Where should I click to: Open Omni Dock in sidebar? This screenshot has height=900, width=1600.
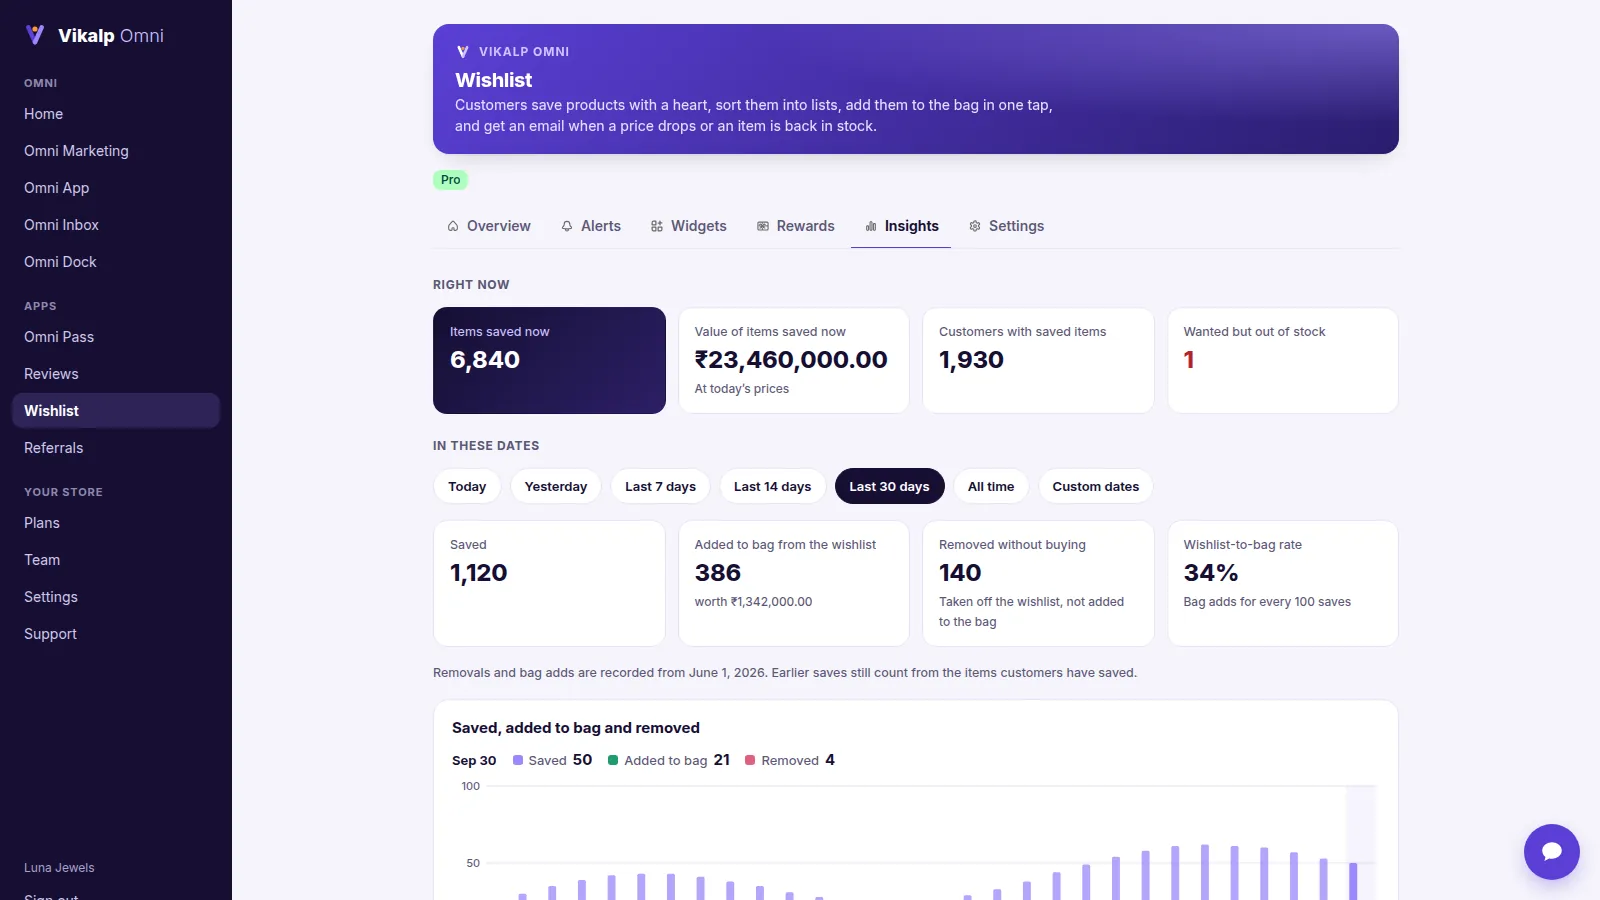(x=116, y=262)
